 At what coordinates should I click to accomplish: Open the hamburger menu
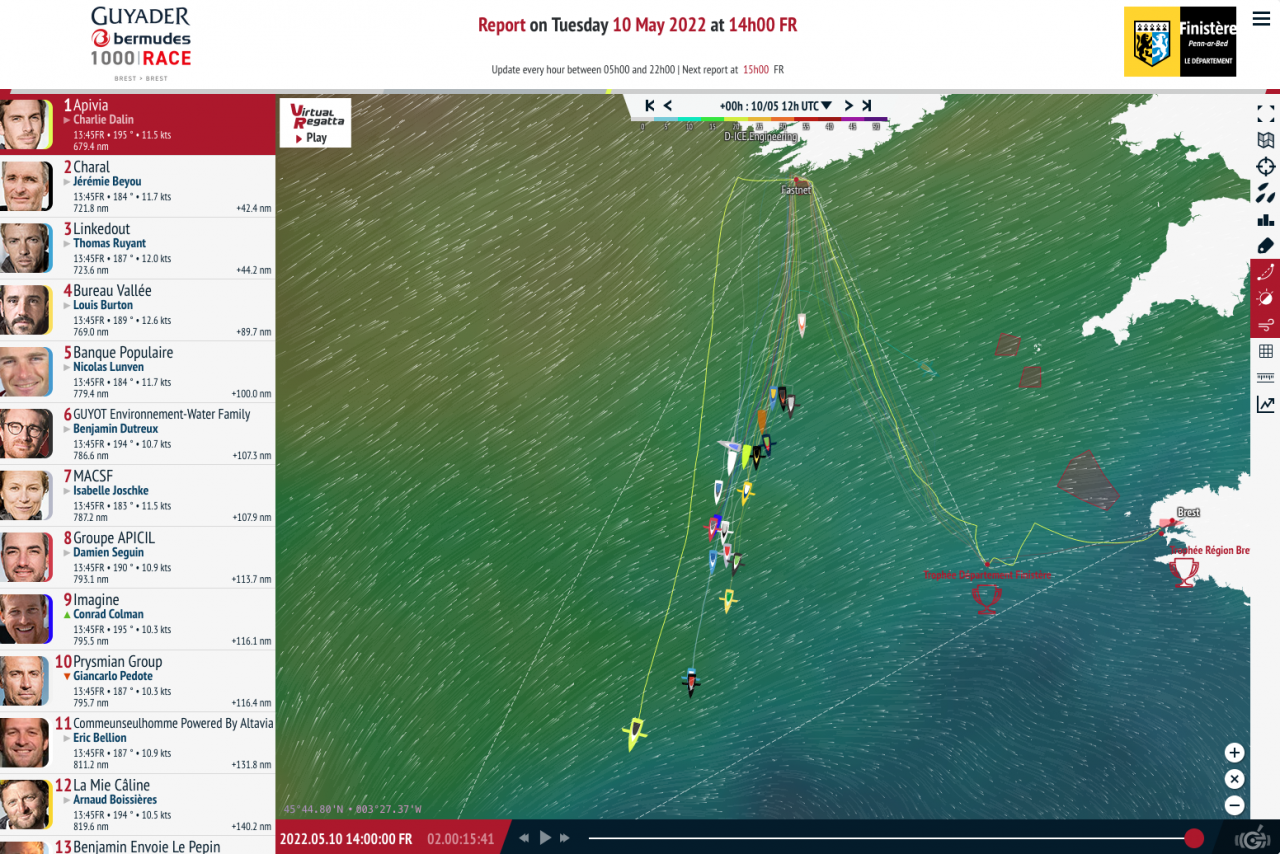click(x=1260, y=20)
